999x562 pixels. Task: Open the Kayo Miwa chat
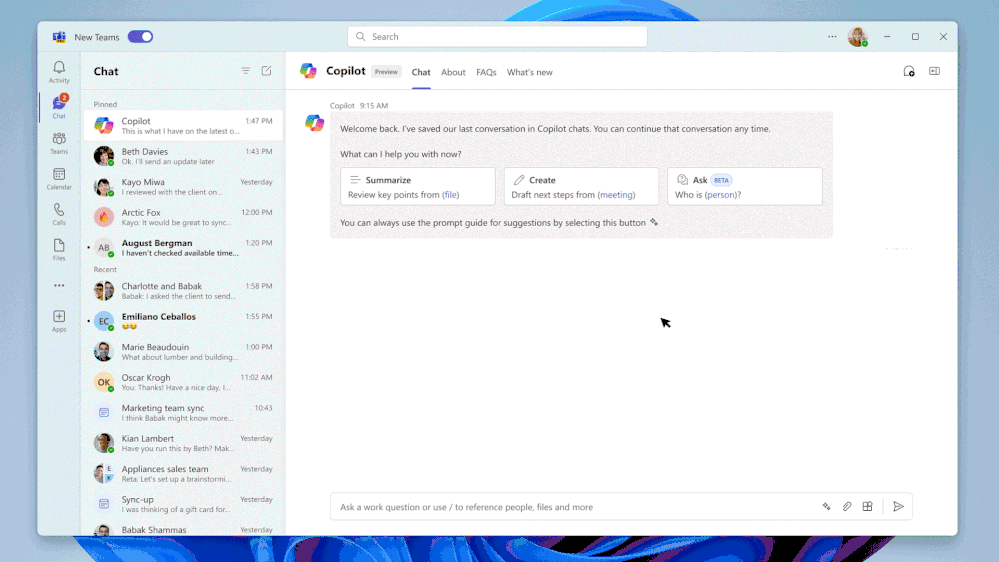tap(183, 187)
